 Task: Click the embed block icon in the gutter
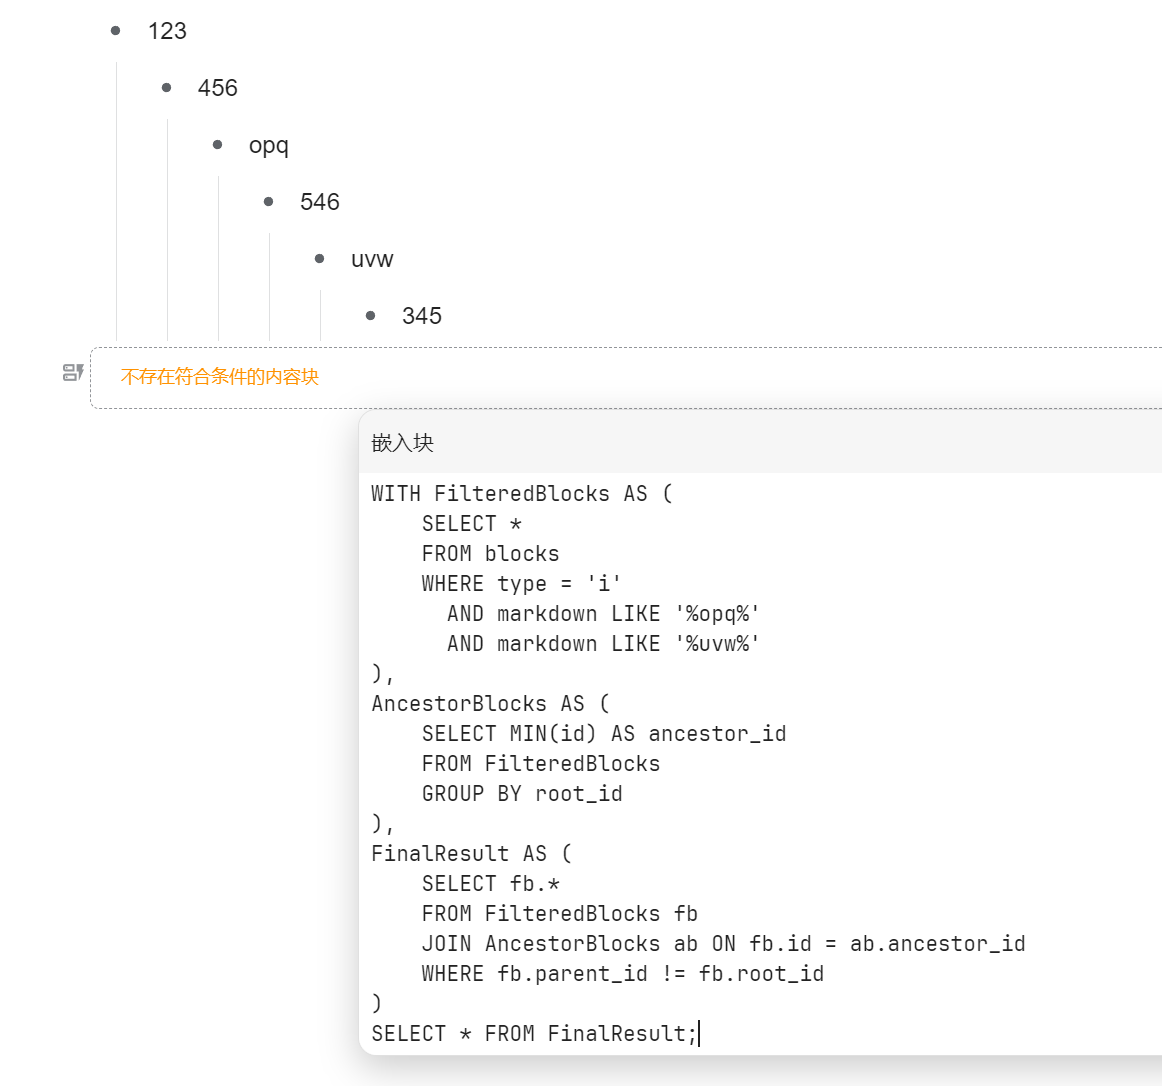73,373
